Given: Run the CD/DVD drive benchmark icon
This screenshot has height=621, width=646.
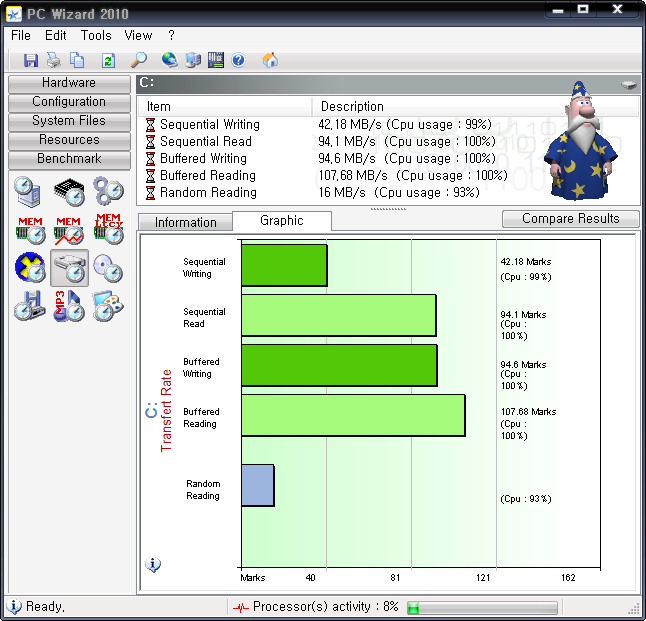Looking at the screenshot, I should click(108, 268).
